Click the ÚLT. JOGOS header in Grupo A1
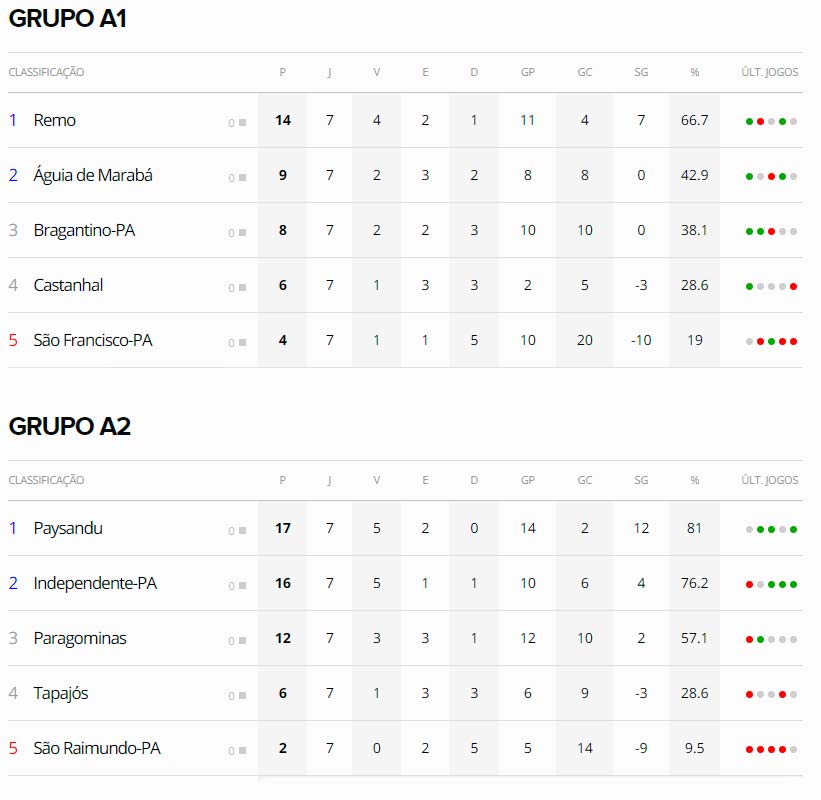The height and width of the screenshot is (800, 821). point(770,72)
